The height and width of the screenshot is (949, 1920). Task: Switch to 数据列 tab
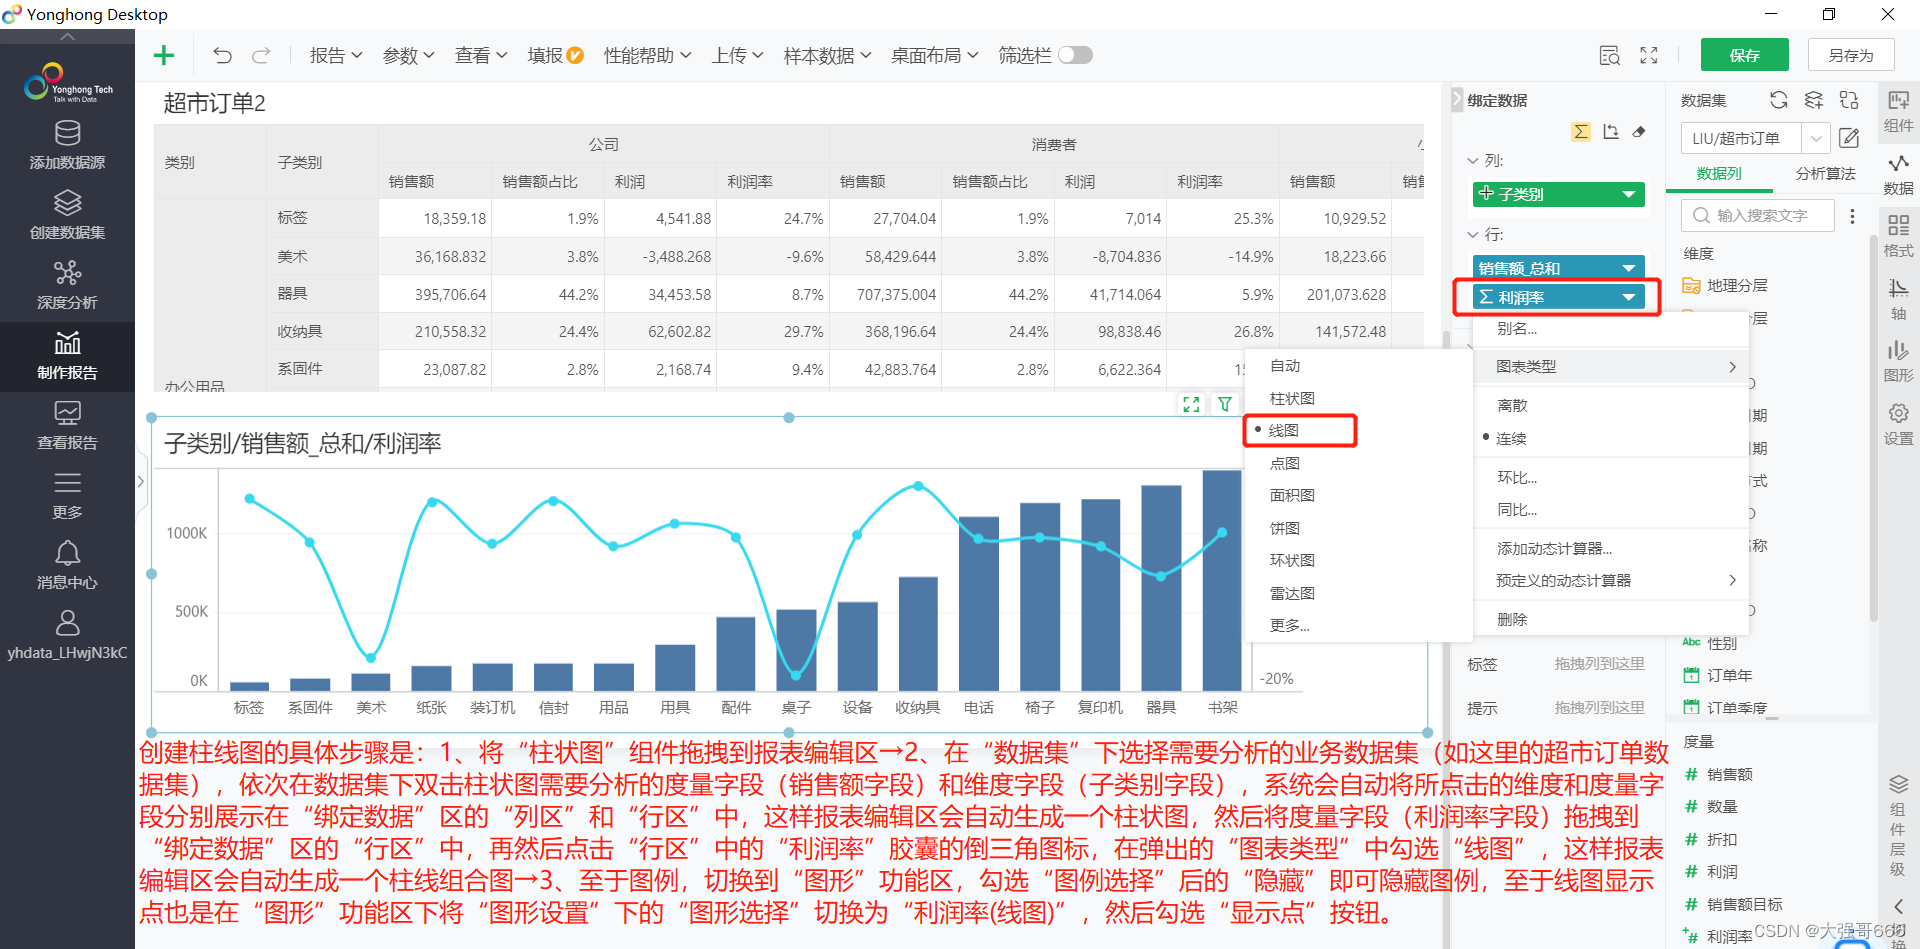[x=1719, y=173]
